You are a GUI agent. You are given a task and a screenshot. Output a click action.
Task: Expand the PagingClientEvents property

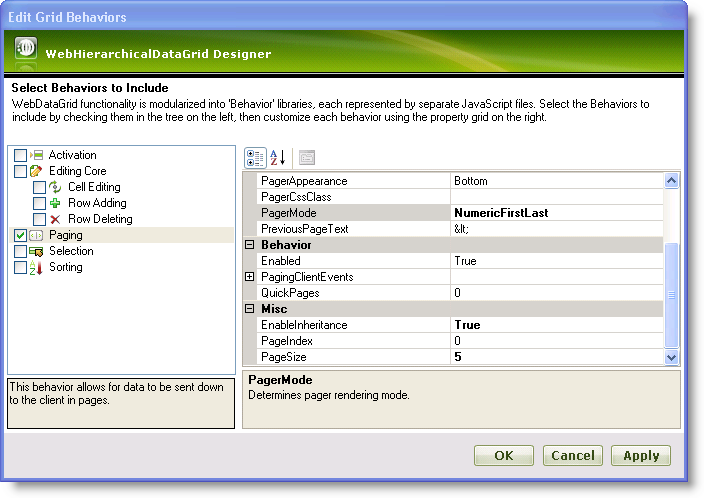[250, 277]
